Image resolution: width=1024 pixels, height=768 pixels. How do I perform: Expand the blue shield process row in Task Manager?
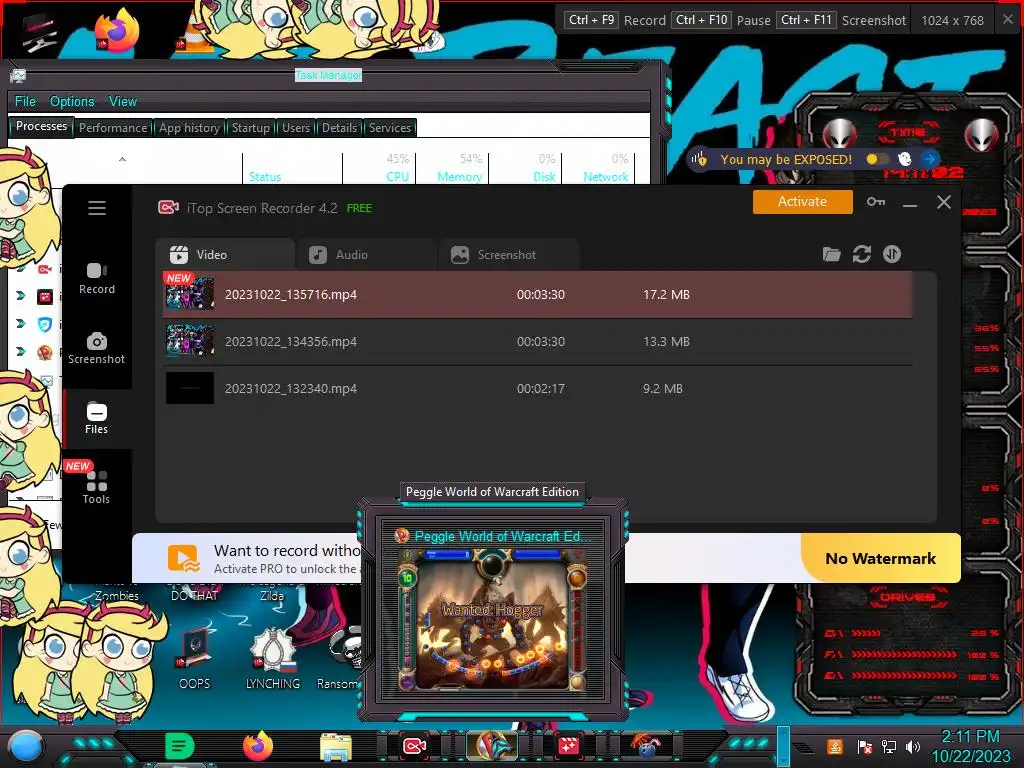point(21,323)
